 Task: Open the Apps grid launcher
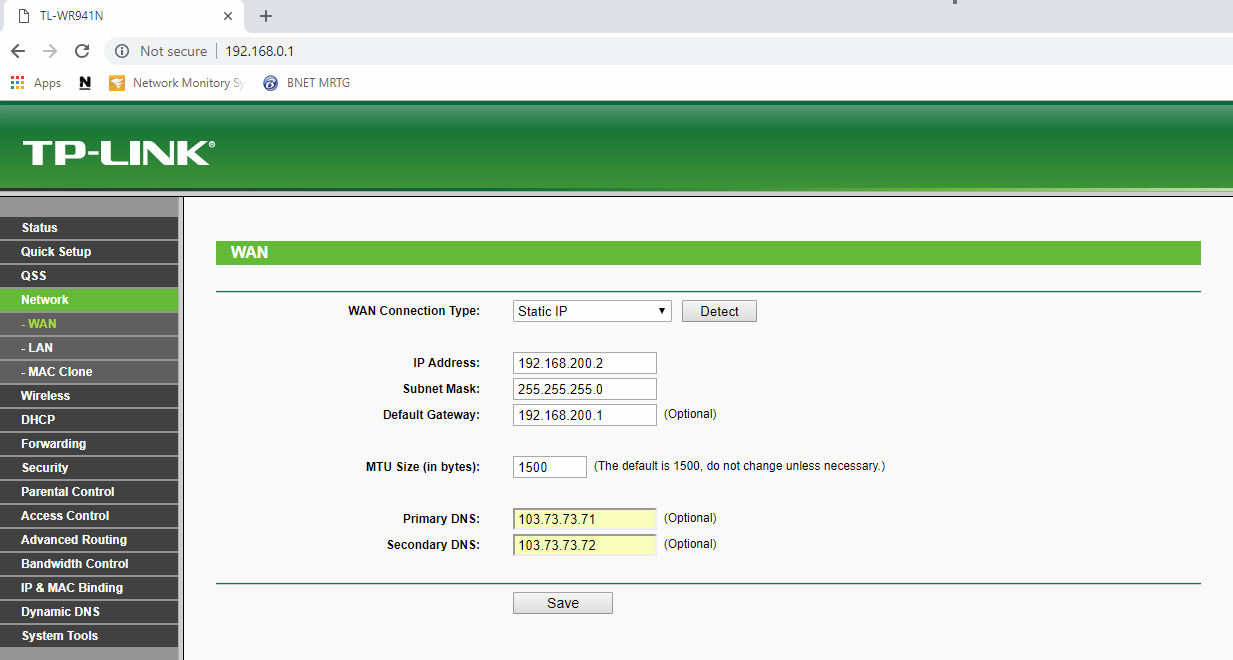(x=16, y=82)
